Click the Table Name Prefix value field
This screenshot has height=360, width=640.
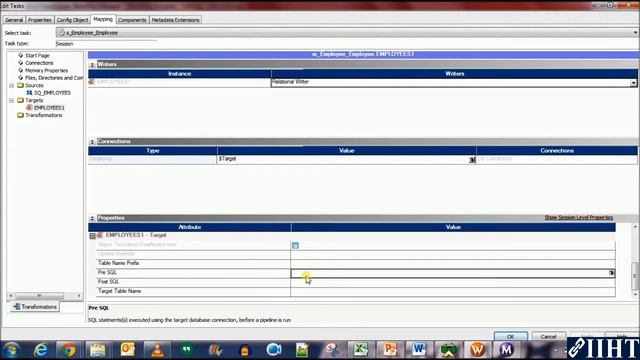click(453, 264)
